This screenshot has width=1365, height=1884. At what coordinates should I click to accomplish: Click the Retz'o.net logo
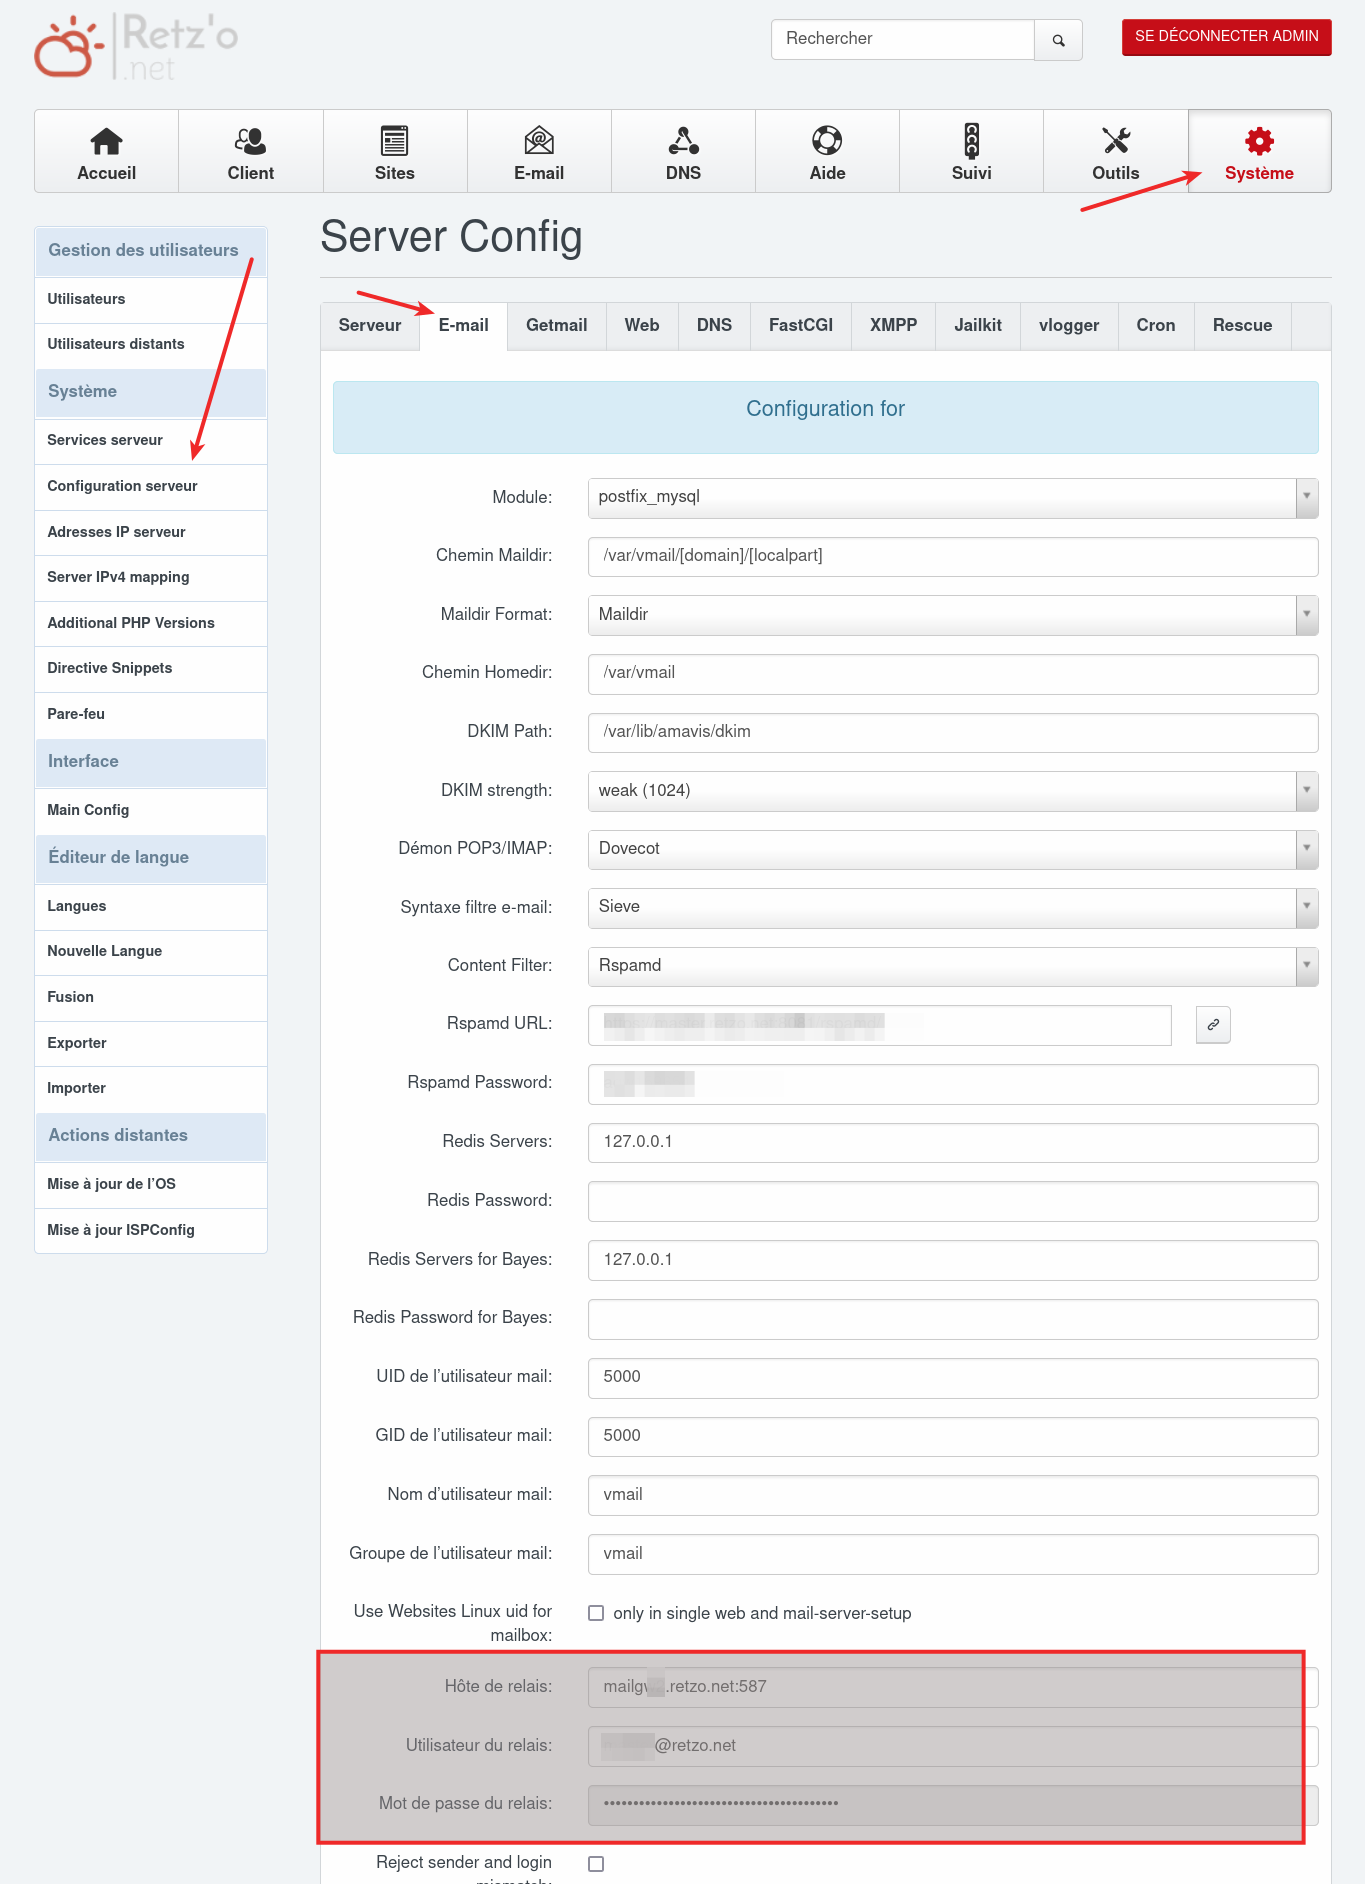(135, 47)
